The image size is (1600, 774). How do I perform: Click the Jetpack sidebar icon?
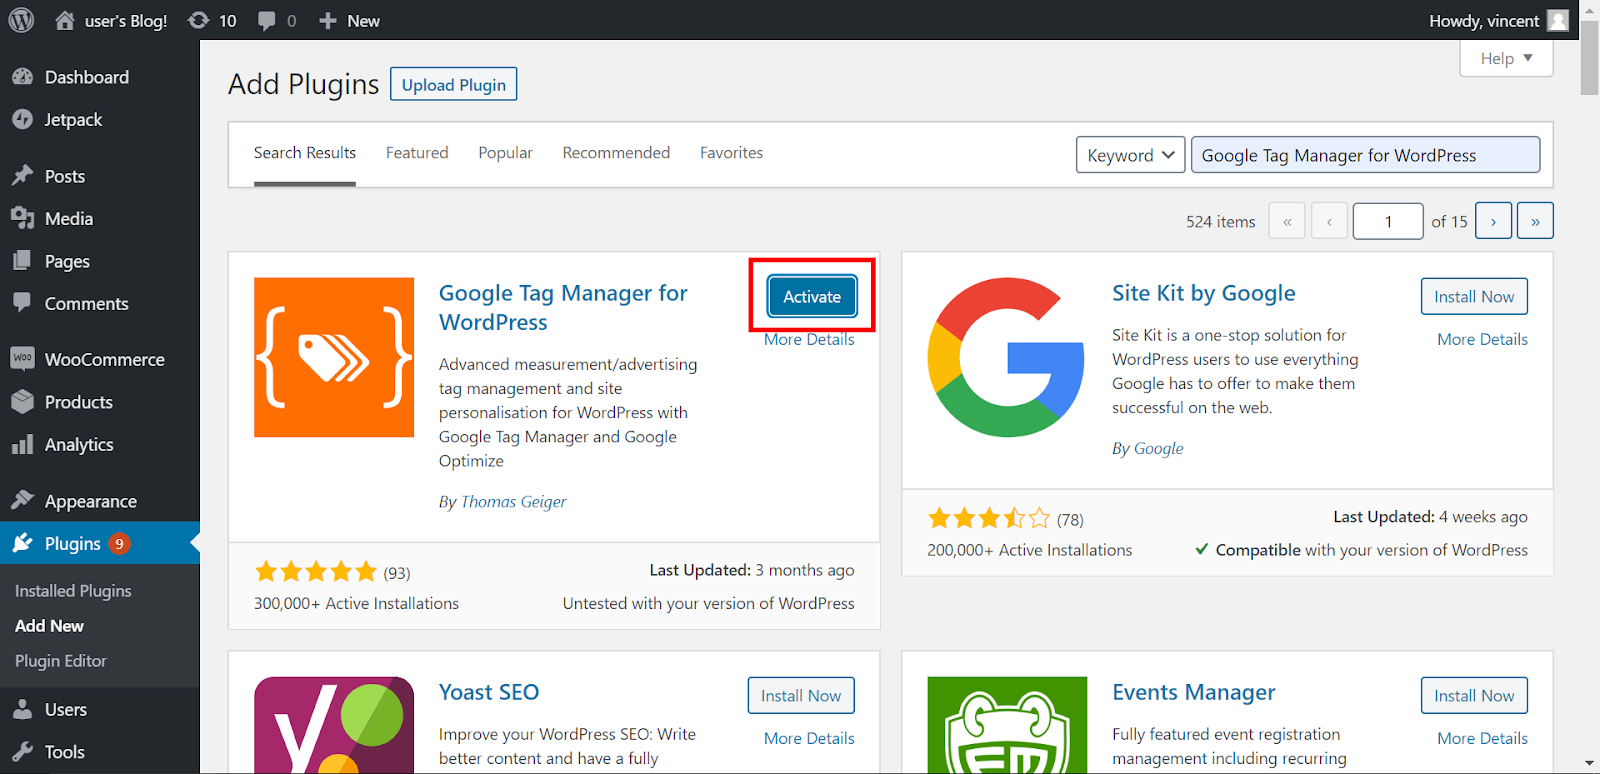point(23,119)
